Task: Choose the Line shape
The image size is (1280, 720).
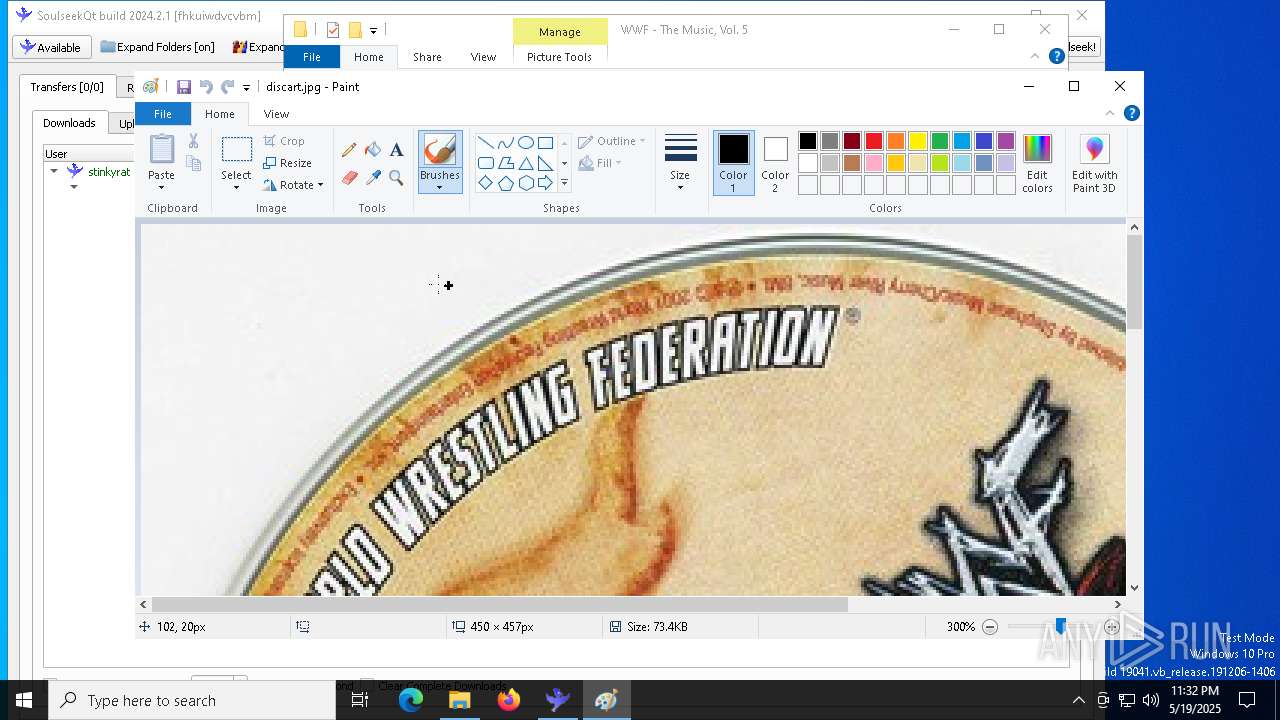Action: click(485, 143)
